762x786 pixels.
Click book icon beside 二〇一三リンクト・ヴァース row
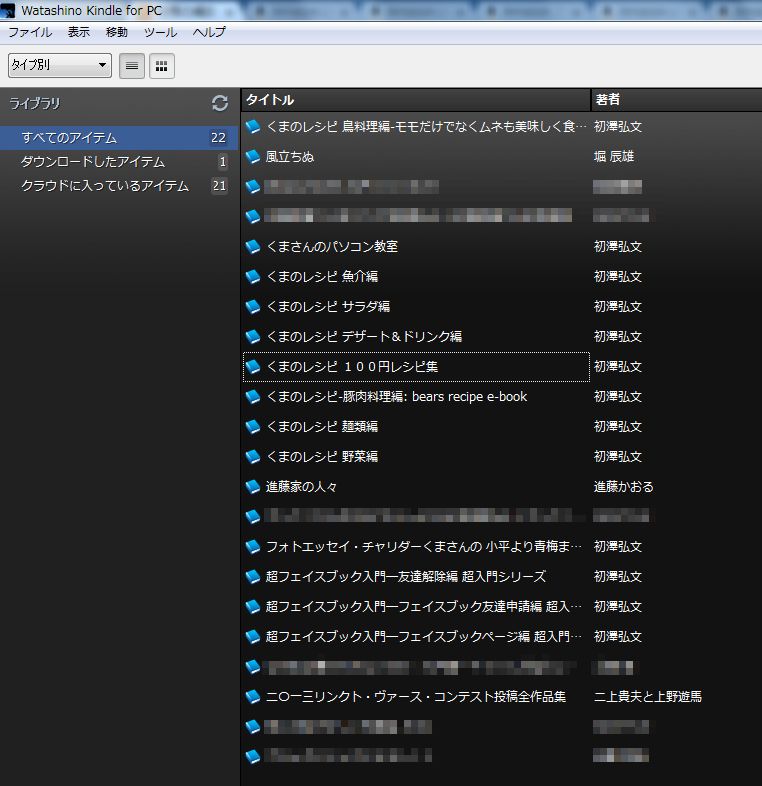click(x=253, y=696)
